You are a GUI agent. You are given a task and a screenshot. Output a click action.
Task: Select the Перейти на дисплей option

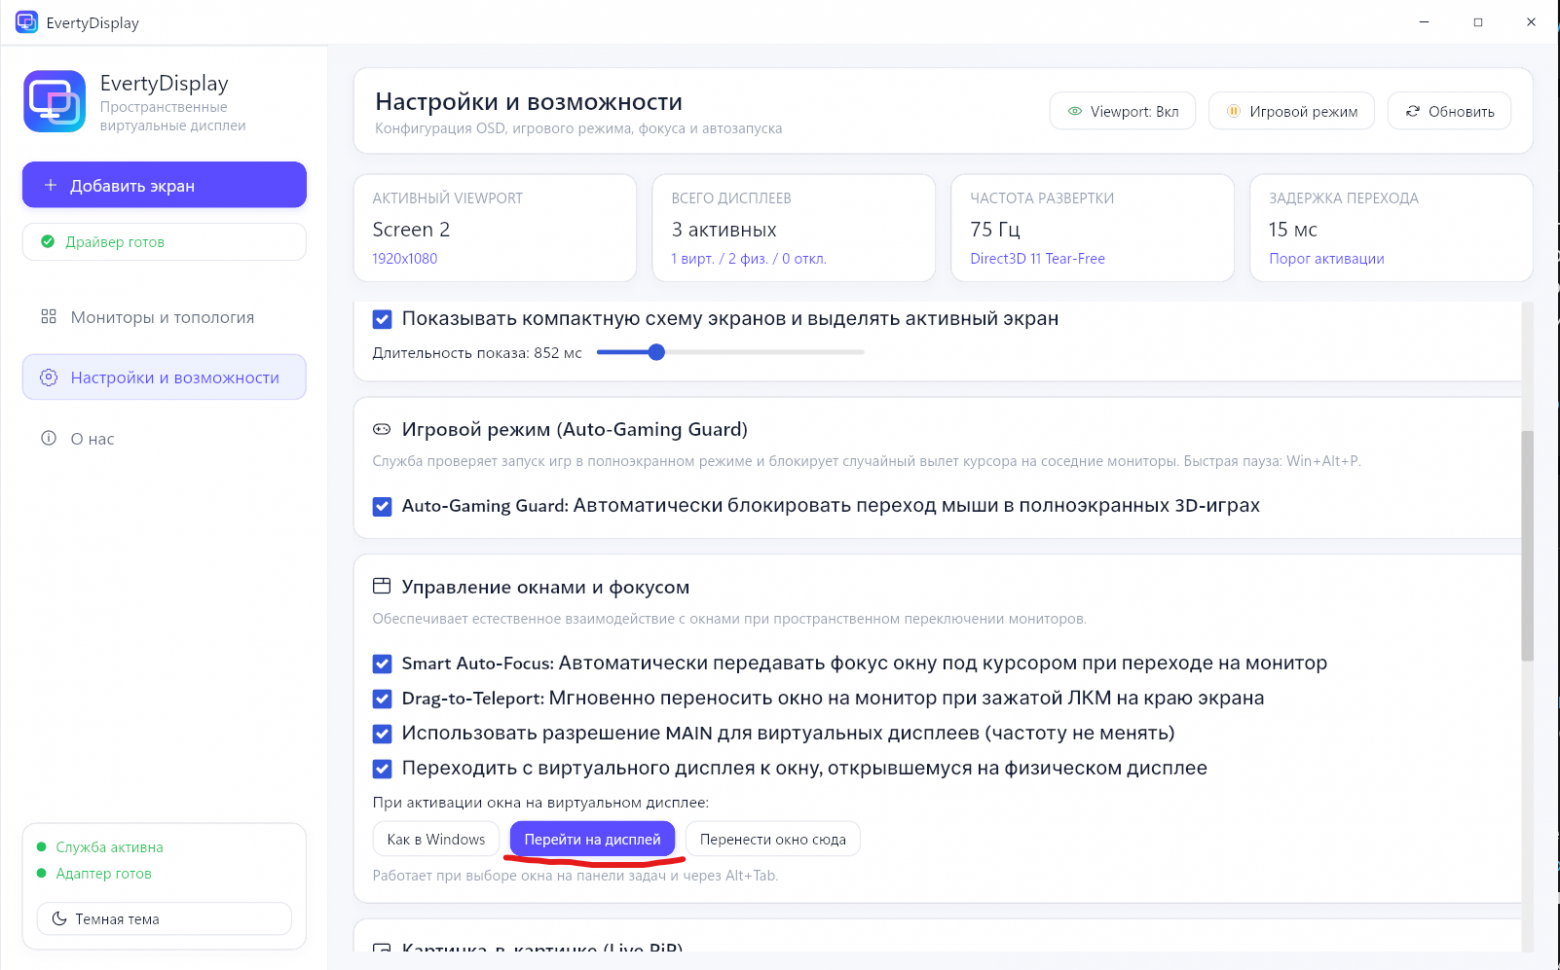(592, 839)
